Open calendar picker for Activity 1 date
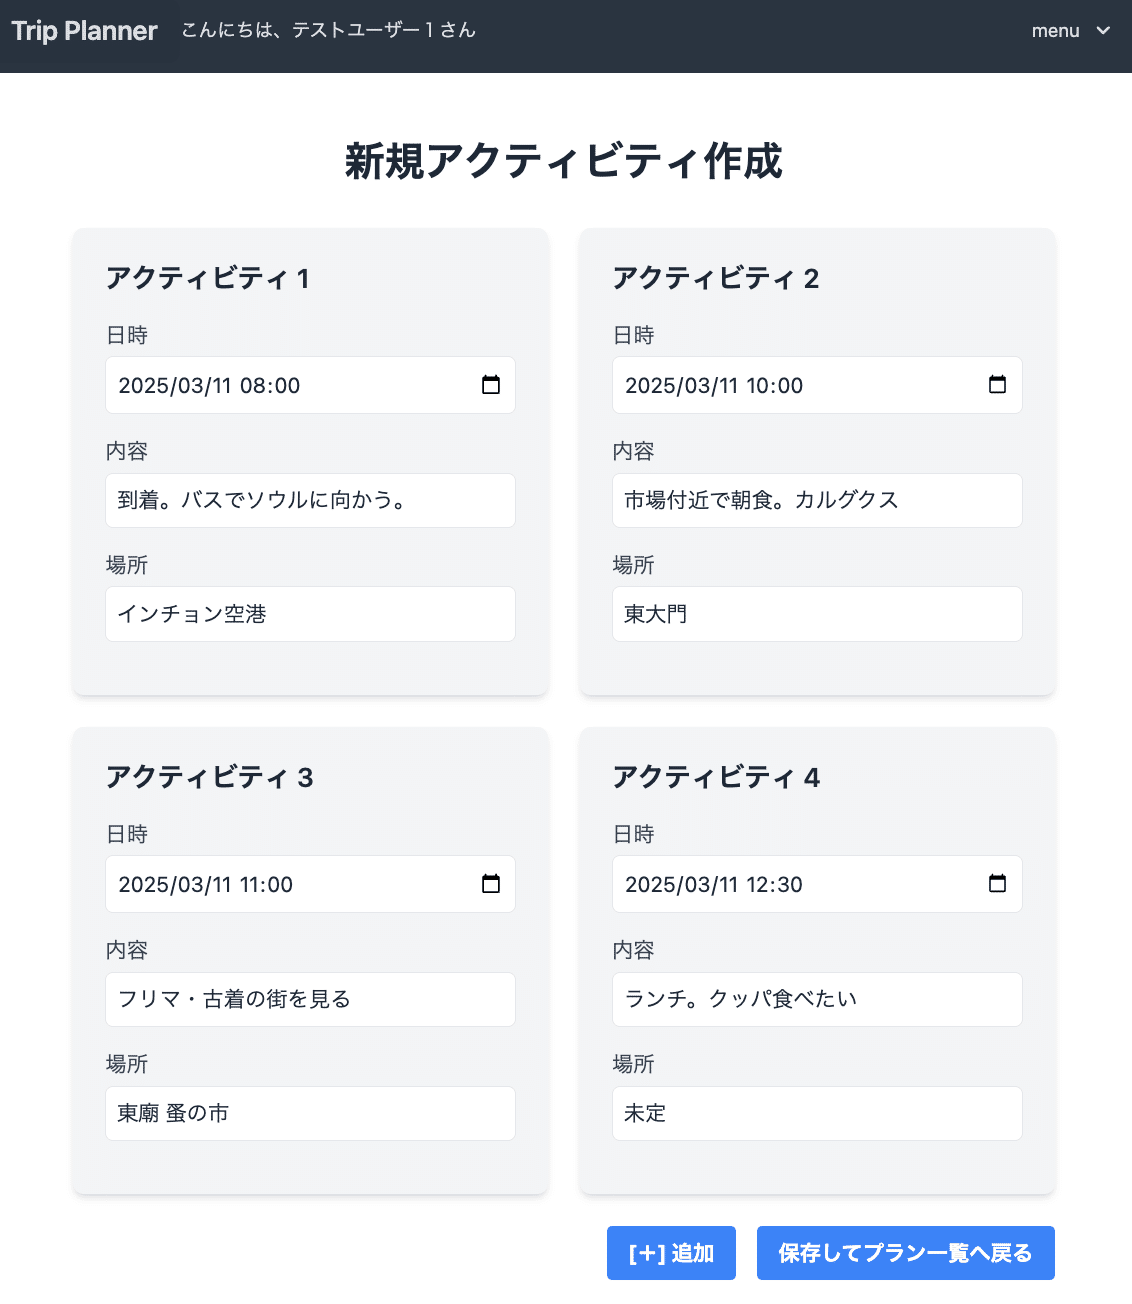The width and height of the screenshot is (1132, 1304). (x=491, y=385)
